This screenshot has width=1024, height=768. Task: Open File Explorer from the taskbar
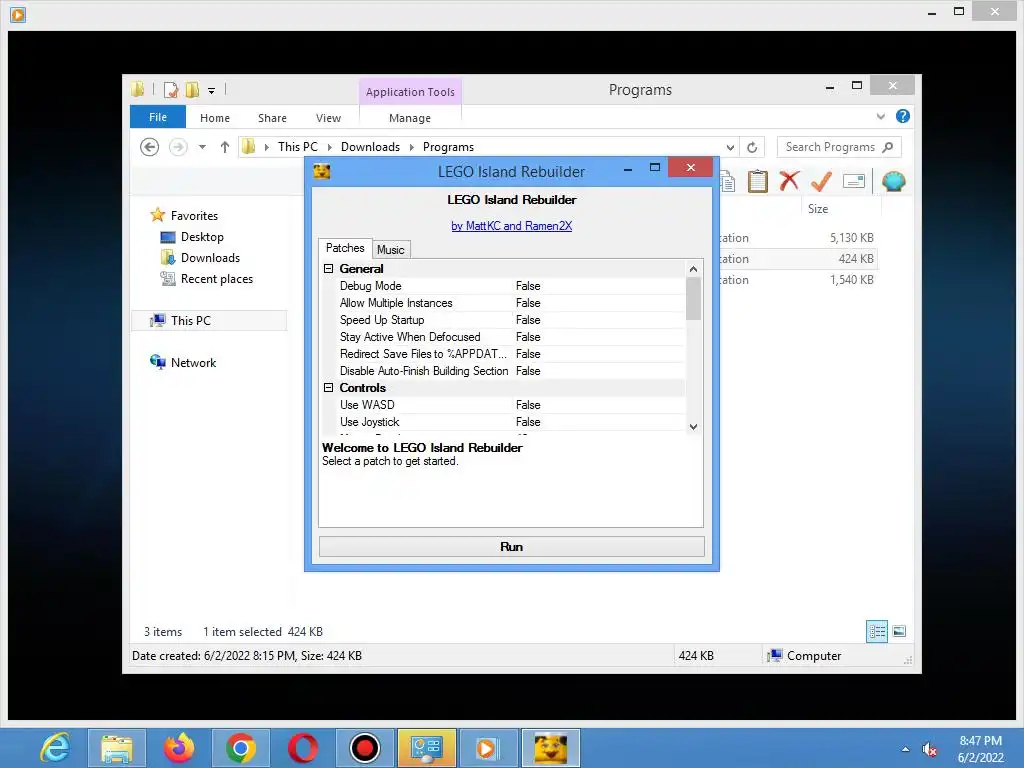(117, 748)
